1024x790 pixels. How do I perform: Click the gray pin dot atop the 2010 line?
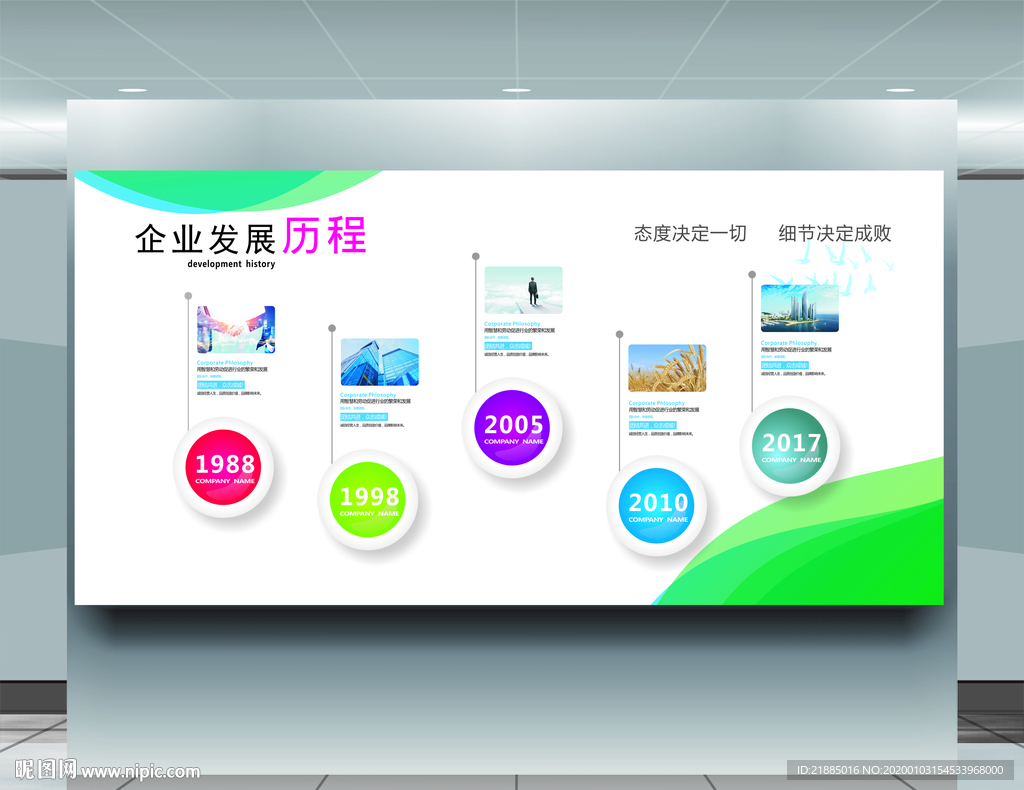tap(619, 334)
